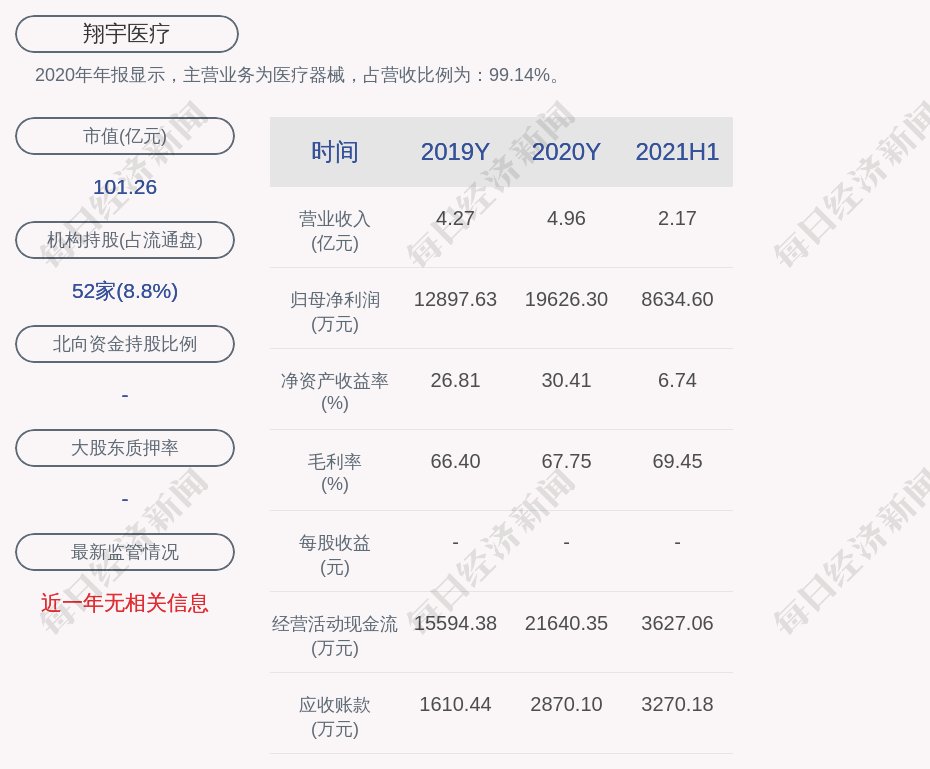
Task: Click the 2020Y column header
Action: tap(566, 152)
